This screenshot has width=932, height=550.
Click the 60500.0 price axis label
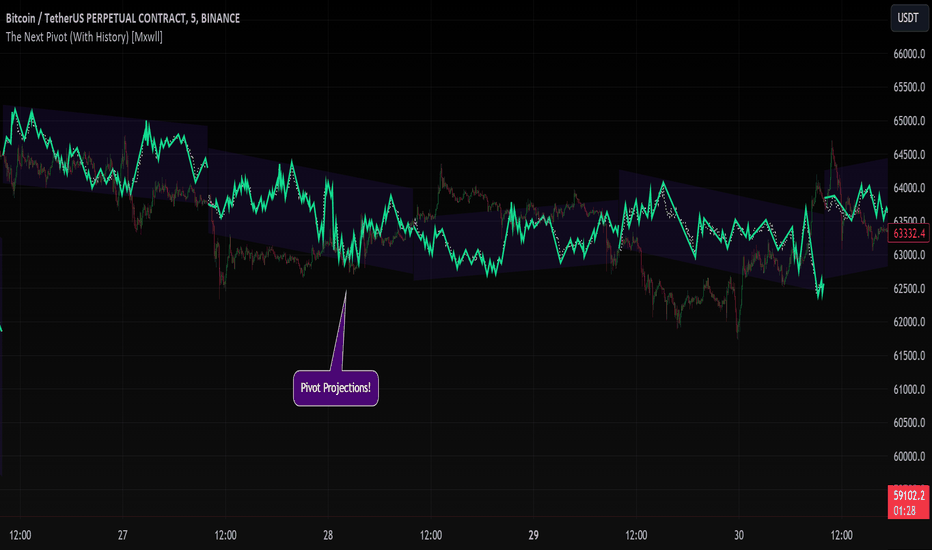pyautogui.click(x=909, y=423)
